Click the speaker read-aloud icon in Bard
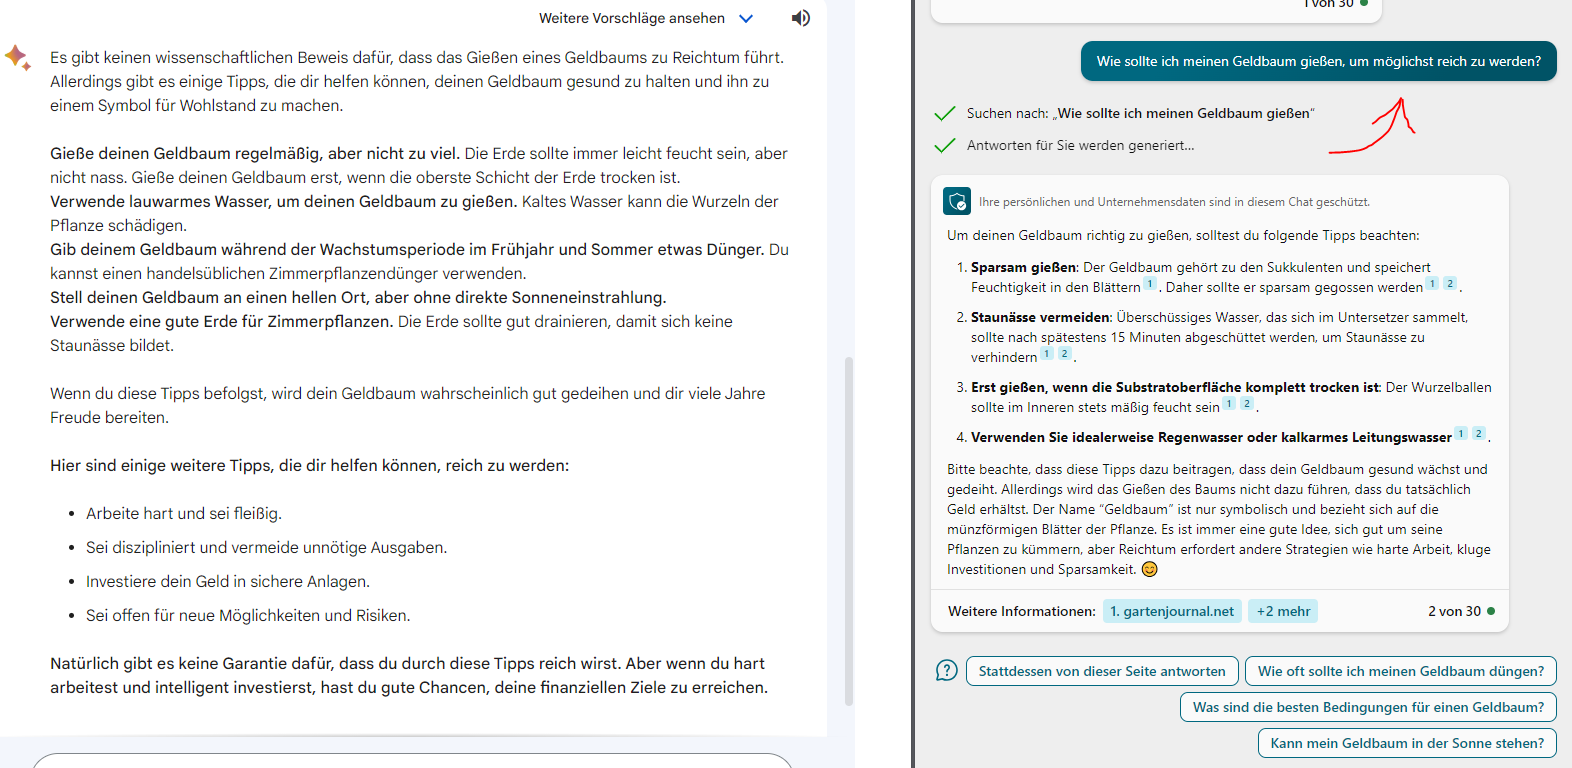 pos(800,18)
